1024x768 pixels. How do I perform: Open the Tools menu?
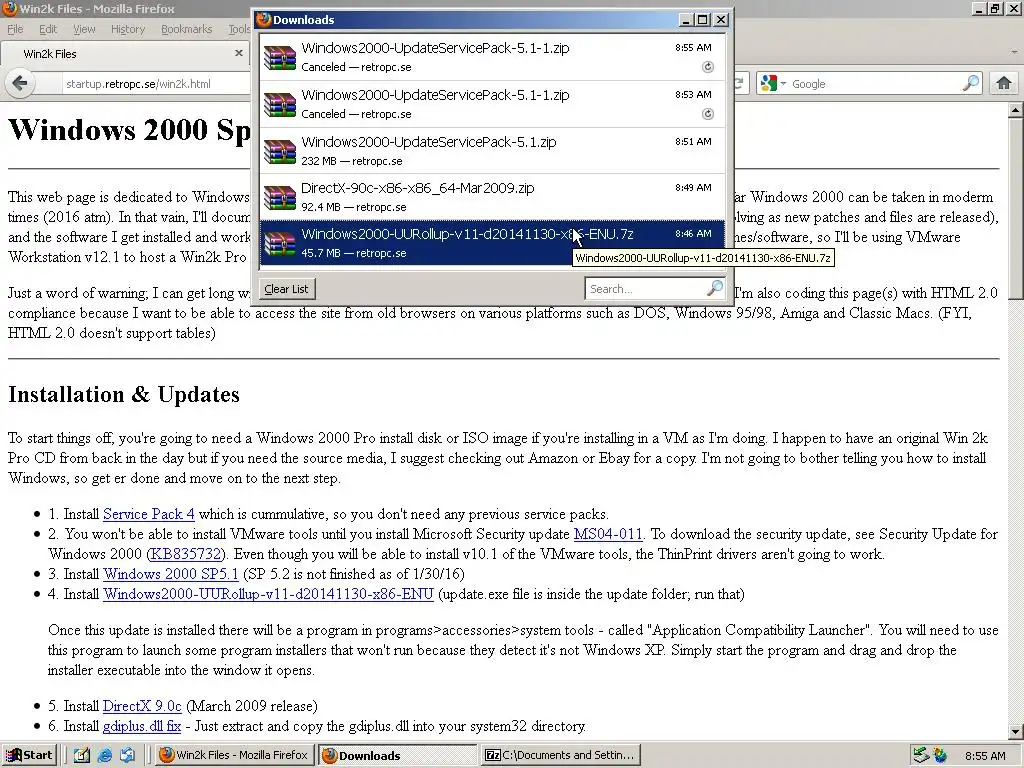tap(239, 29)
